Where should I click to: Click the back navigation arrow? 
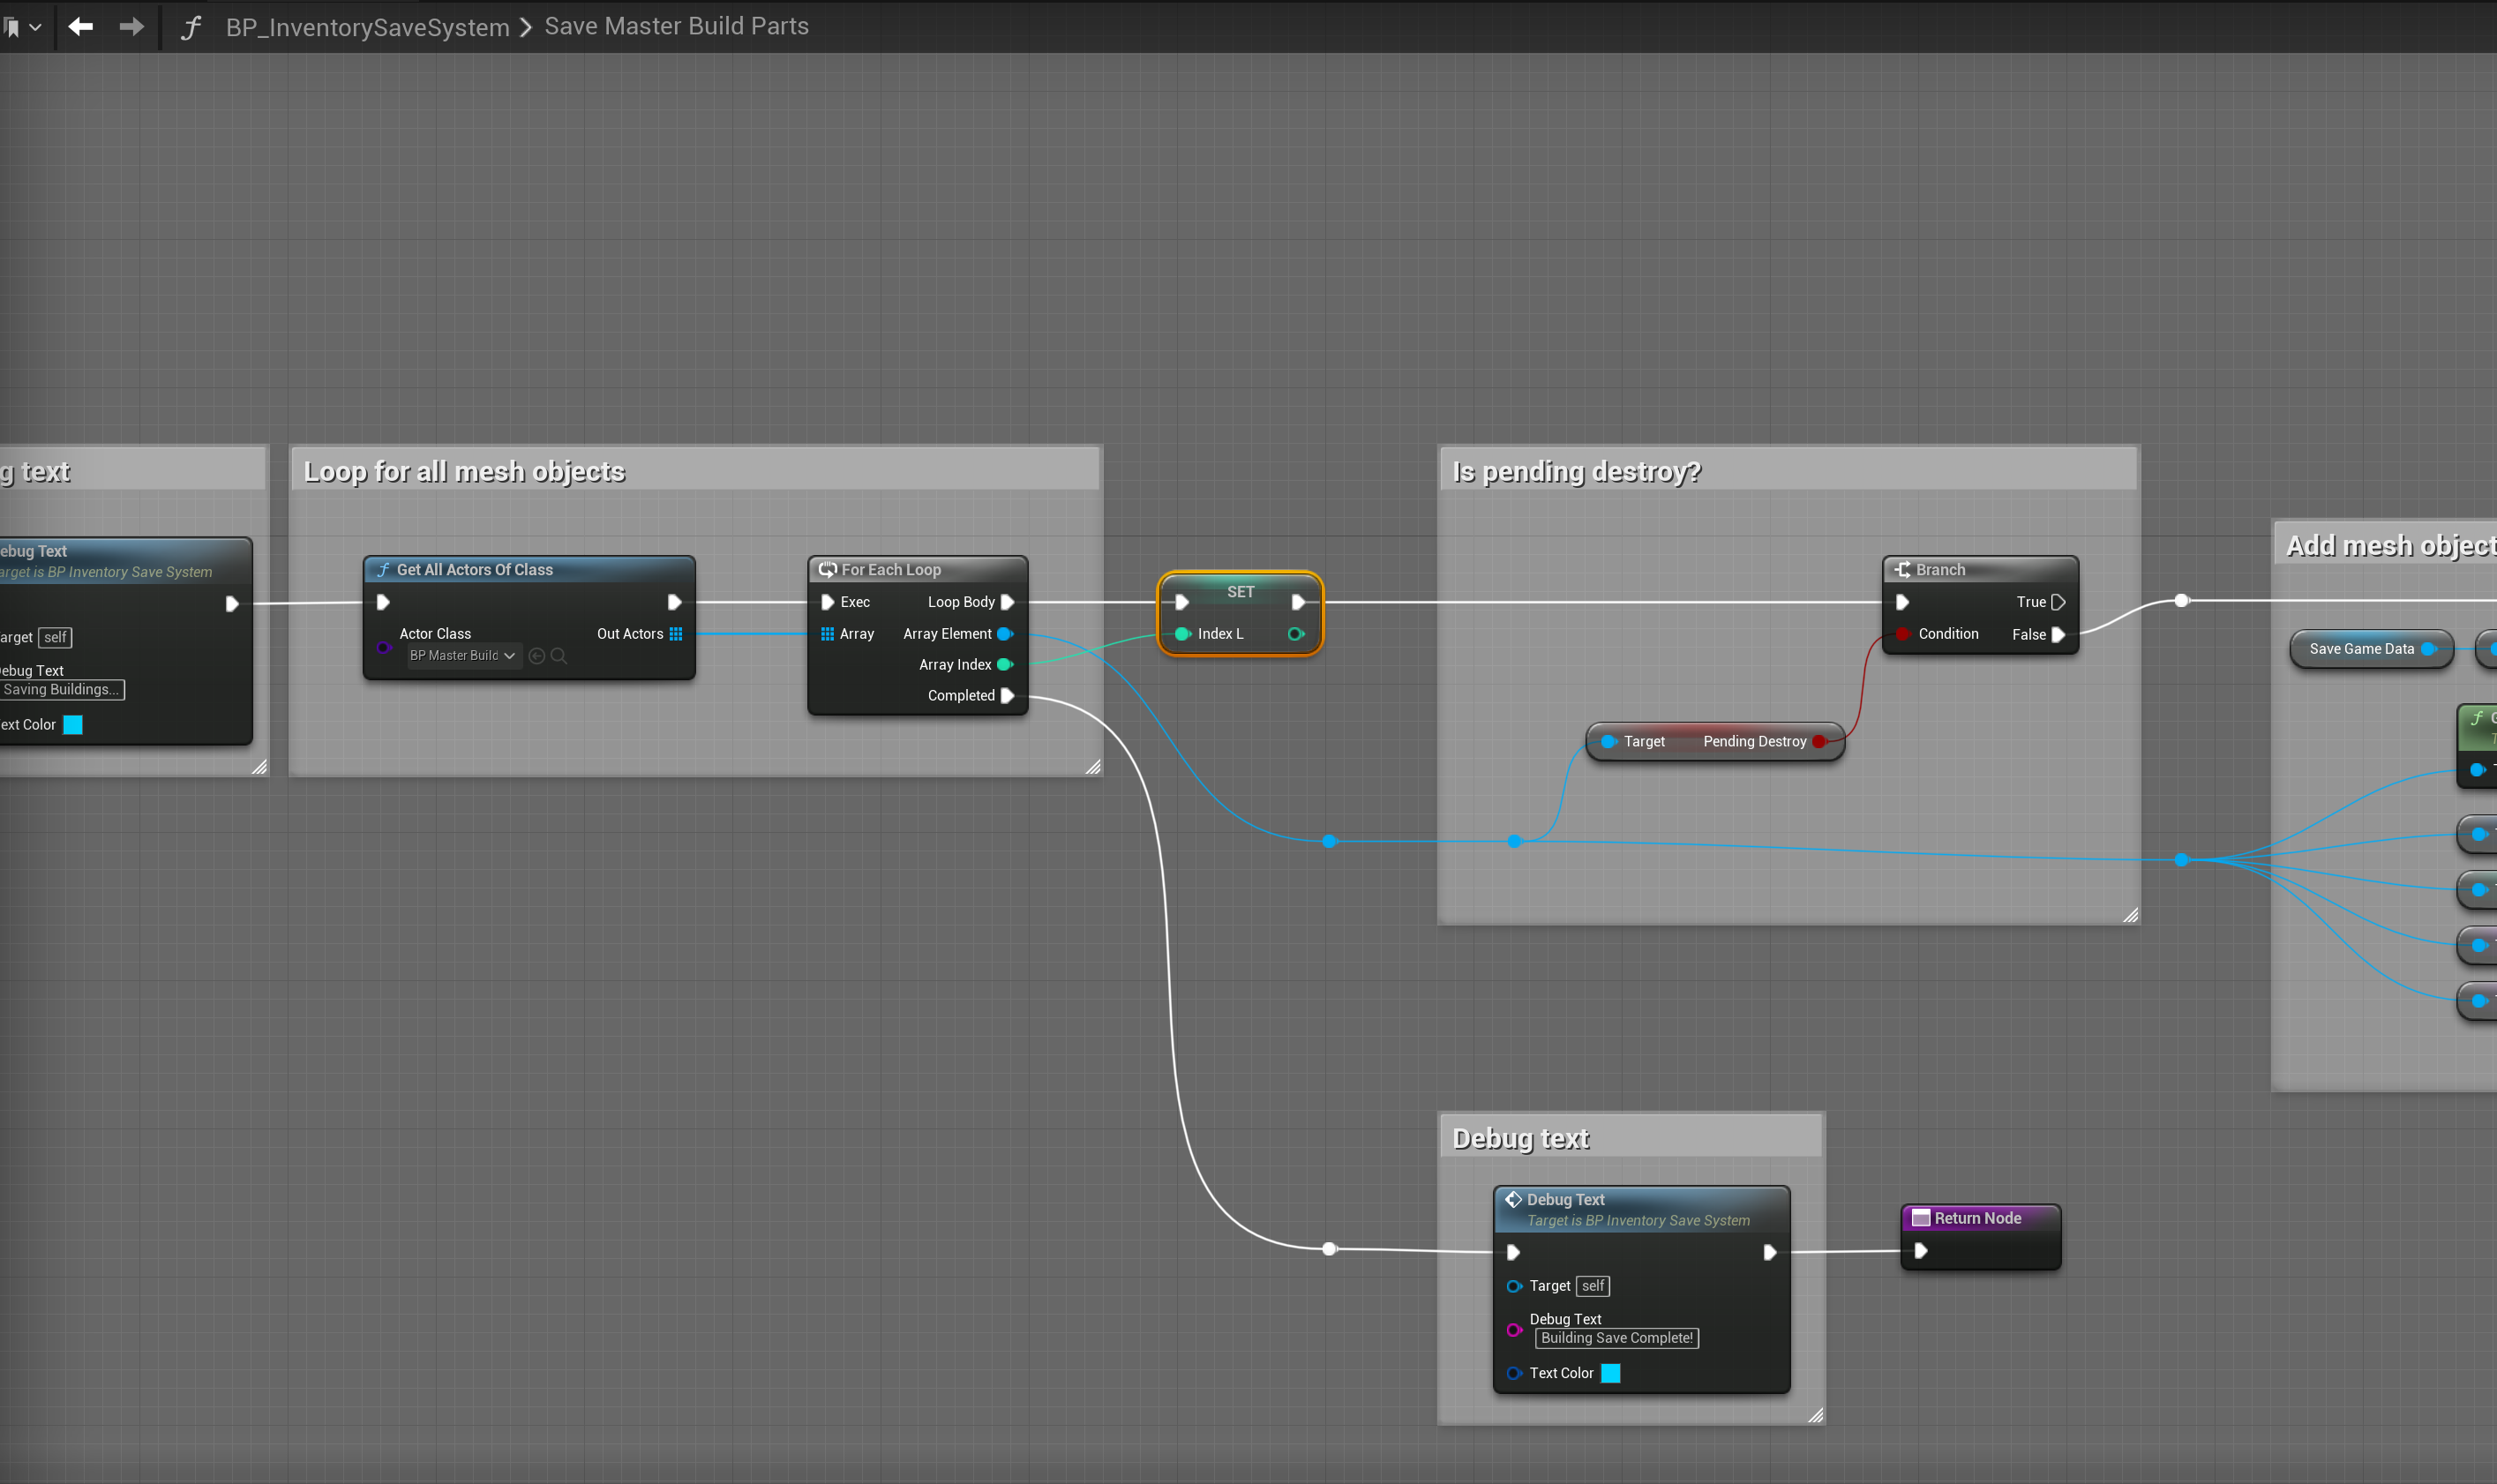point(81,27)
